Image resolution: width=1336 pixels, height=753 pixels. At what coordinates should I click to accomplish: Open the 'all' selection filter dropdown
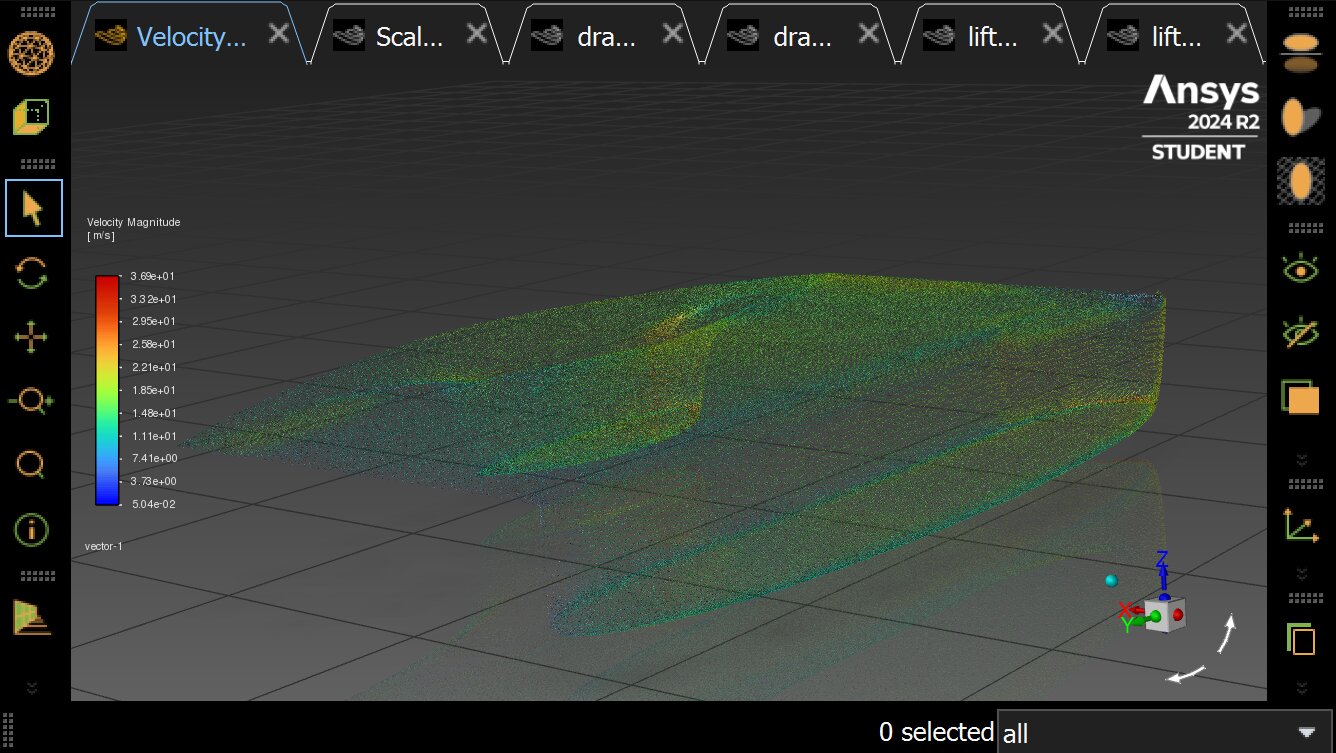tap(1164, 732)
